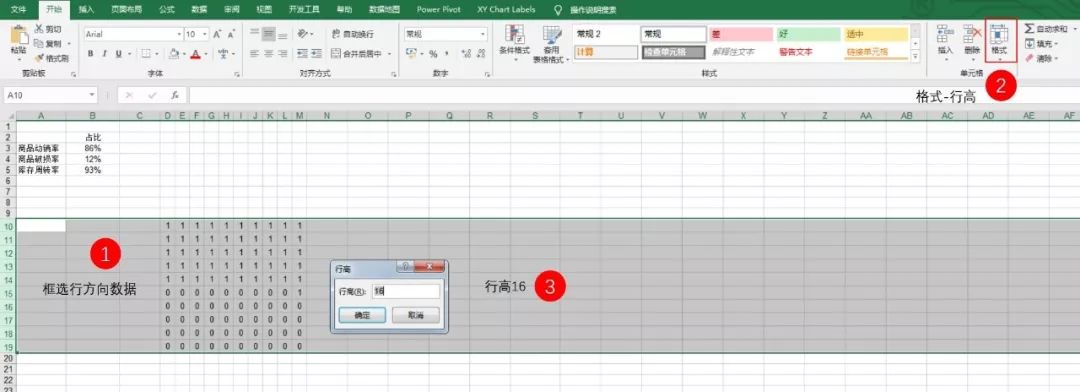Click the 删除 (Delete) cells icon
The image size is (1080, 392).
click(972, 34)
